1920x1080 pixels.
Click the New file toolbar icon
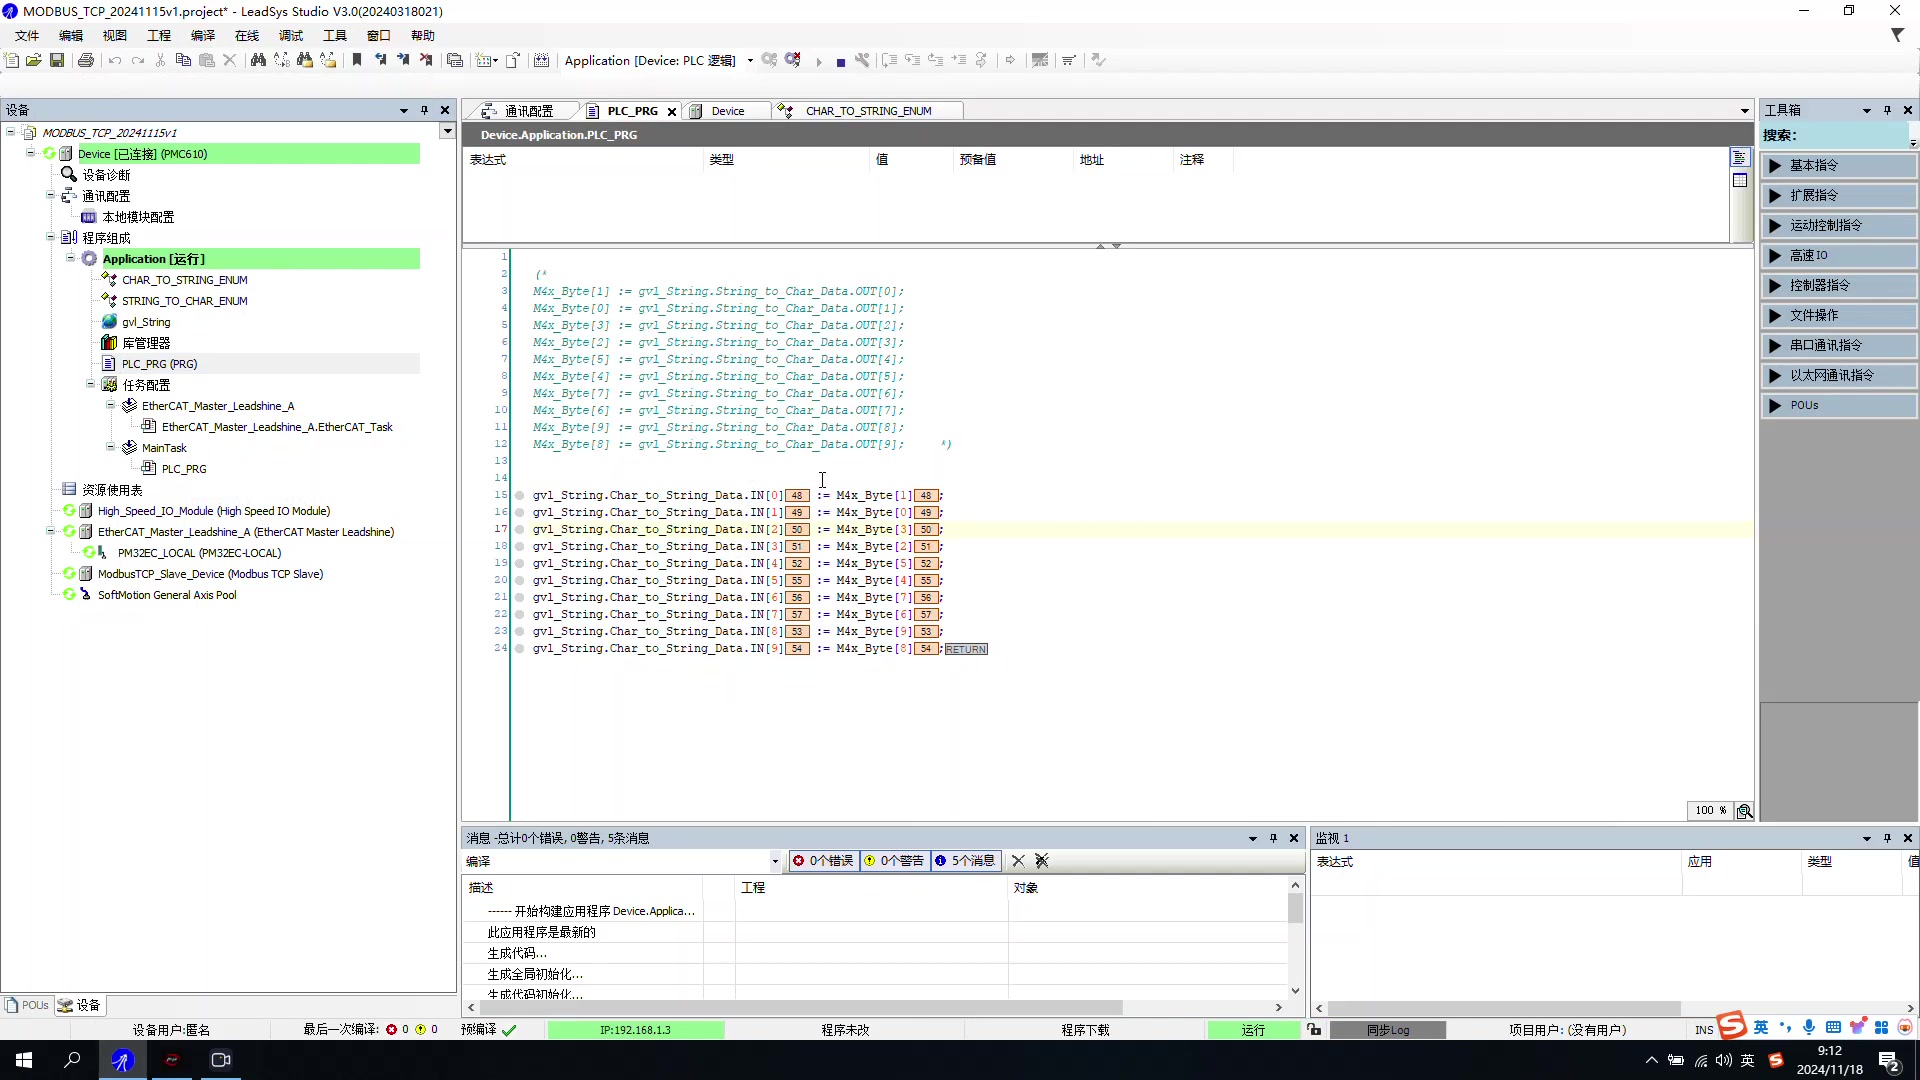(12, 60)
